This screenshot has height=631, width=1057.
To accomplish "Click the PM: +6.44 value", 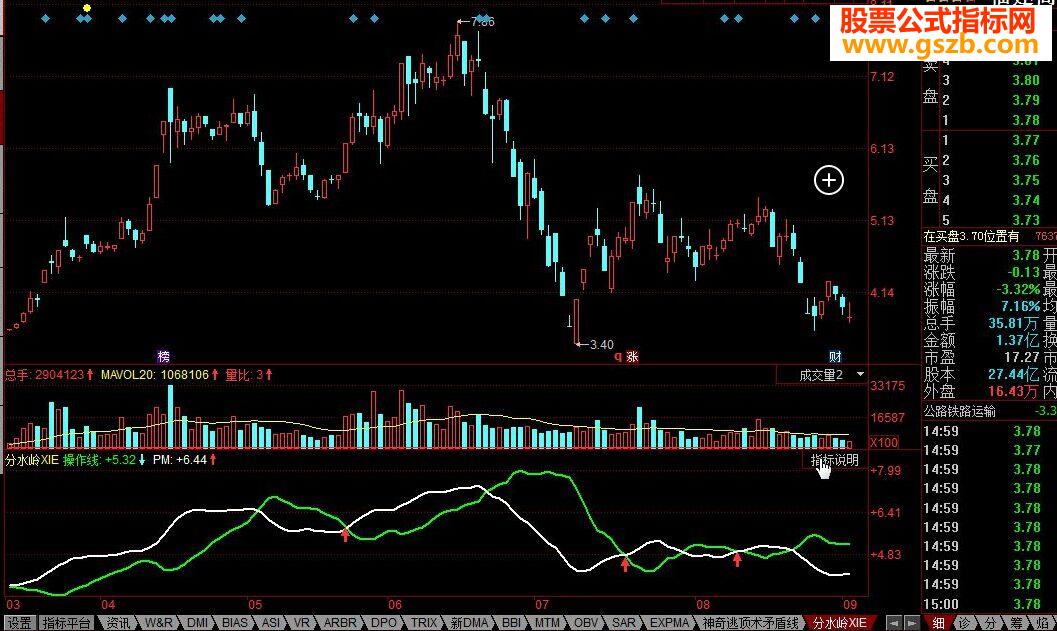I will pos(185,460).
